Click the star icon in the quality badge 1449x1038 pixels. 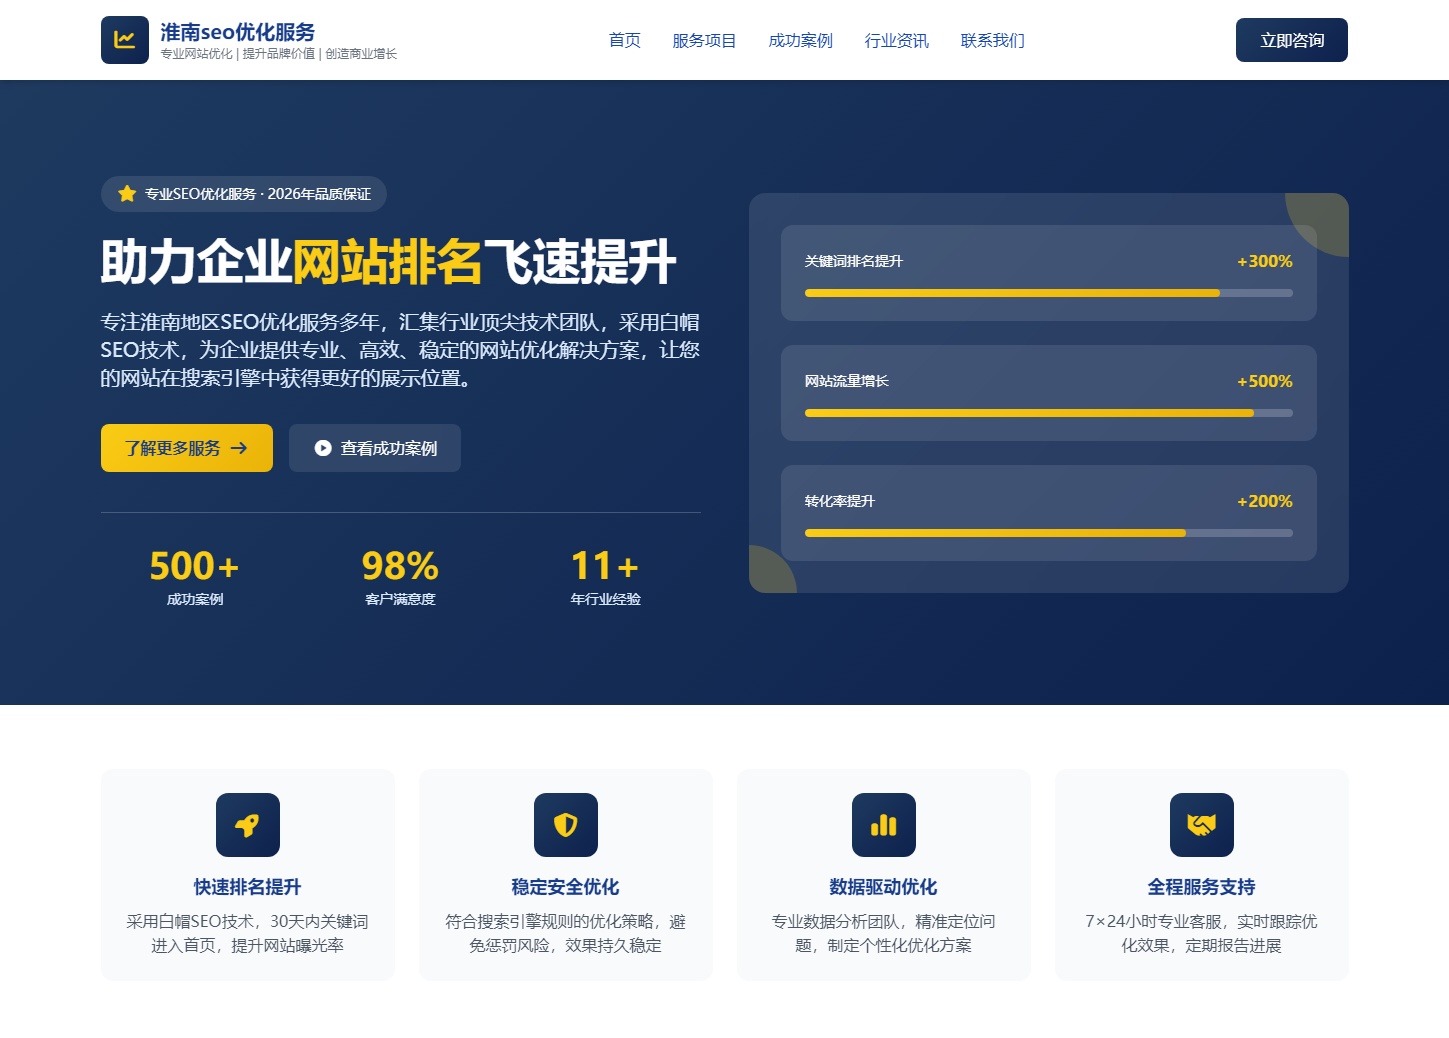tap(127, 194)
